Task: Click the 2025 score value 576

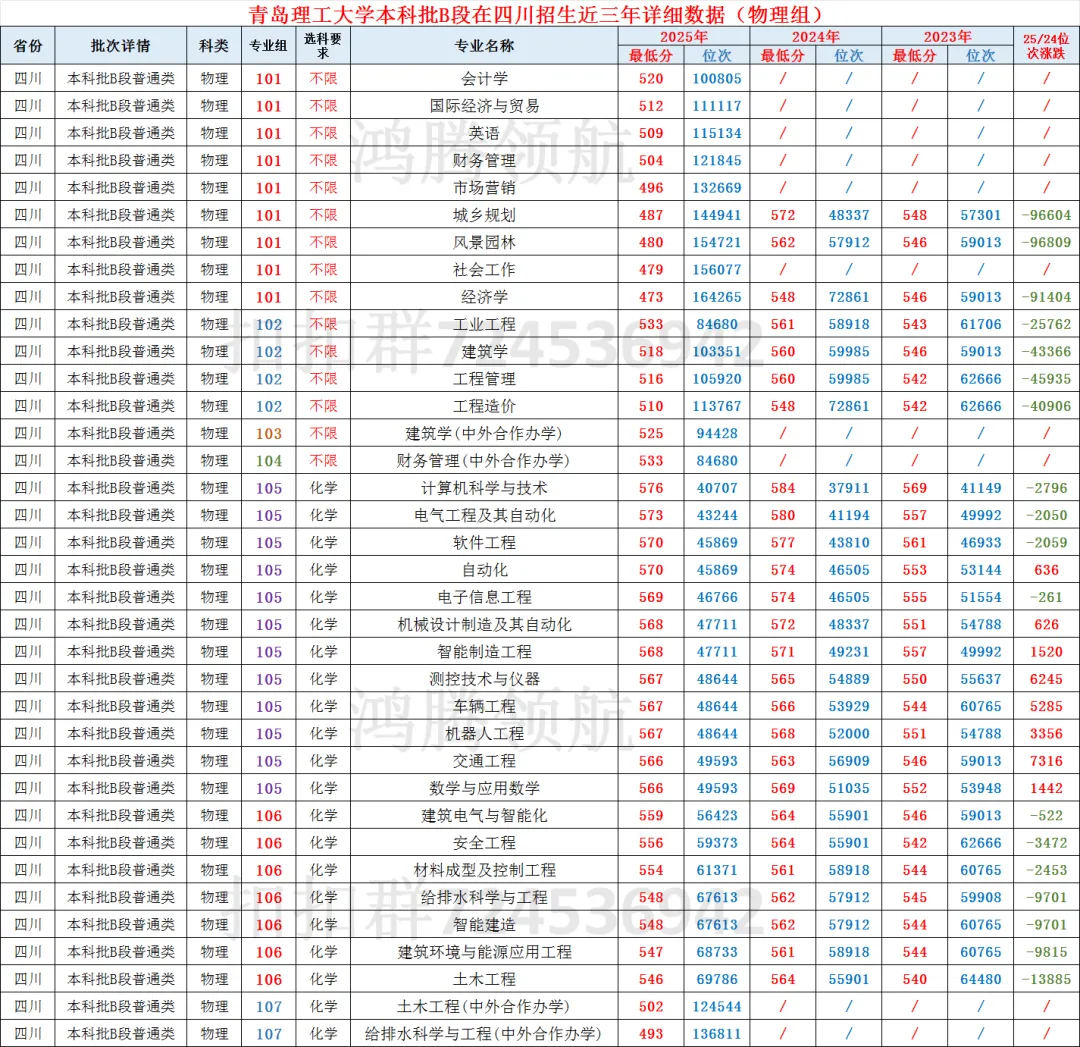Action: 651,488
